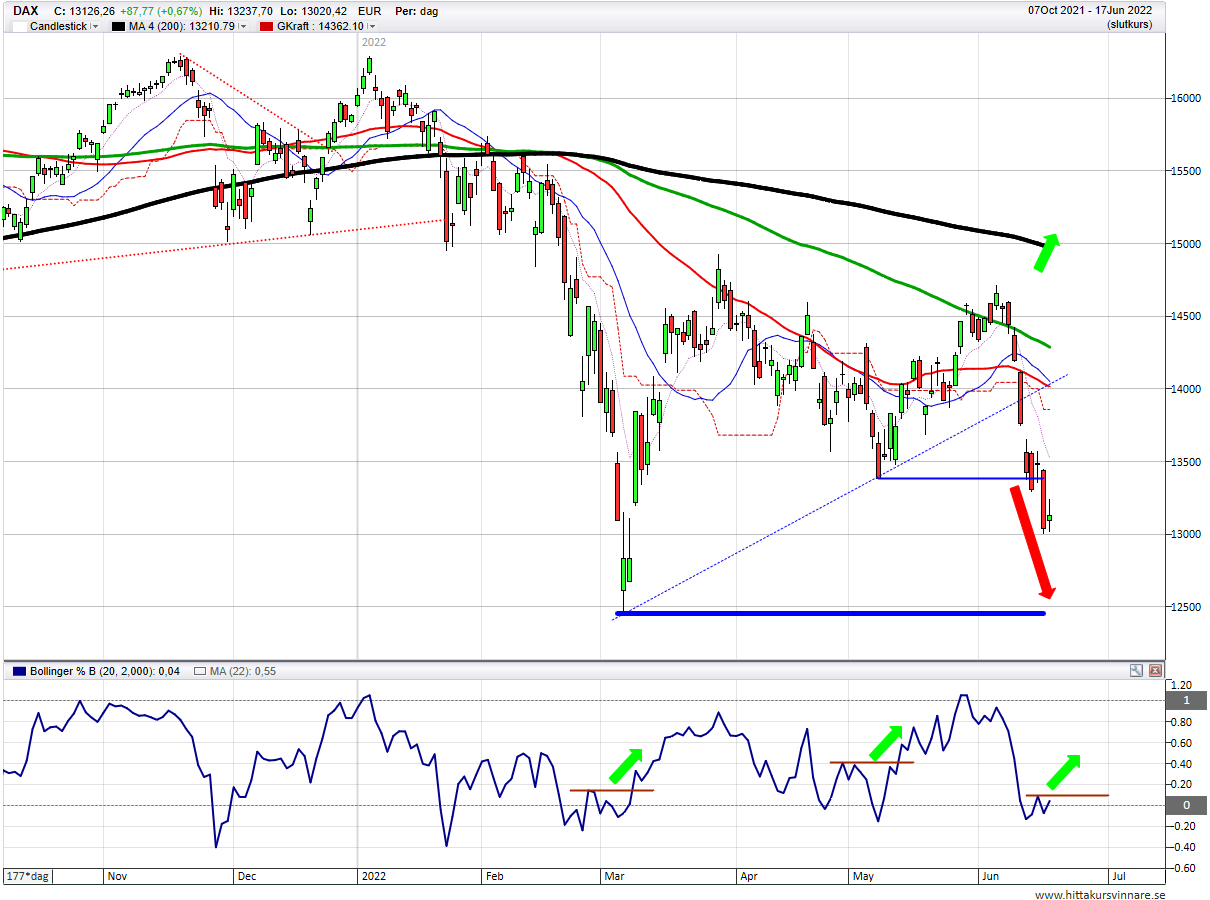Click the red GKraft color swatch
Image resolution: width=1210 pixels, height=900 pixels.
(x=267, y=26)
